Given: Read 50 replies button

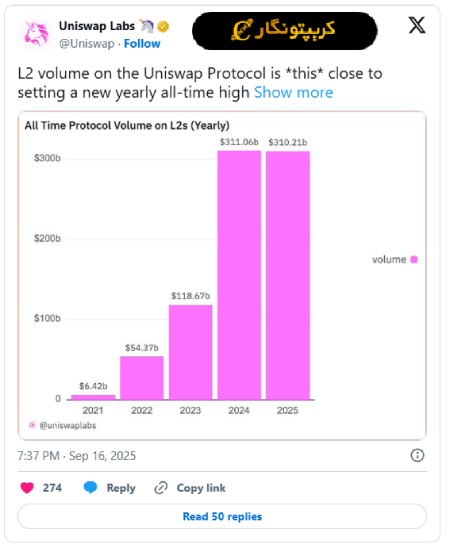Looking at the screenshot, I should point(222,516).
